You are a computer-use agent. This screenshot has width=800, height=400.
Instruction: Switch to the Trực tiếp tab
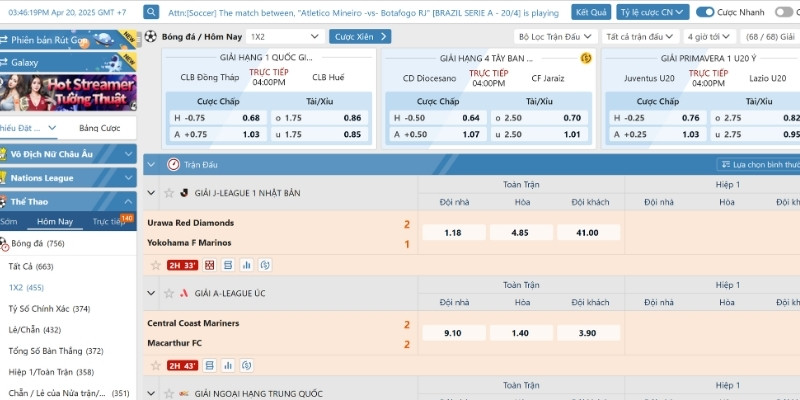pyautogui.click(x=108, y=221)
